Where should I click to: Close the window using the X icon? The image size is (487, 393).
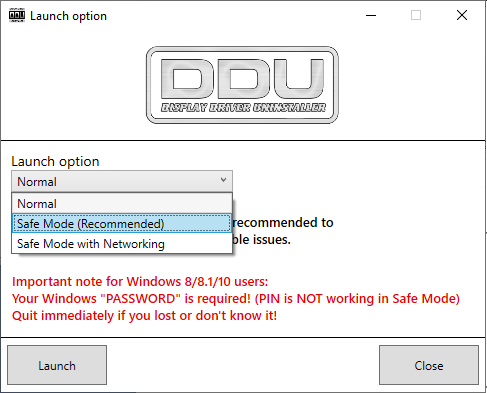(x=462, y=15)
